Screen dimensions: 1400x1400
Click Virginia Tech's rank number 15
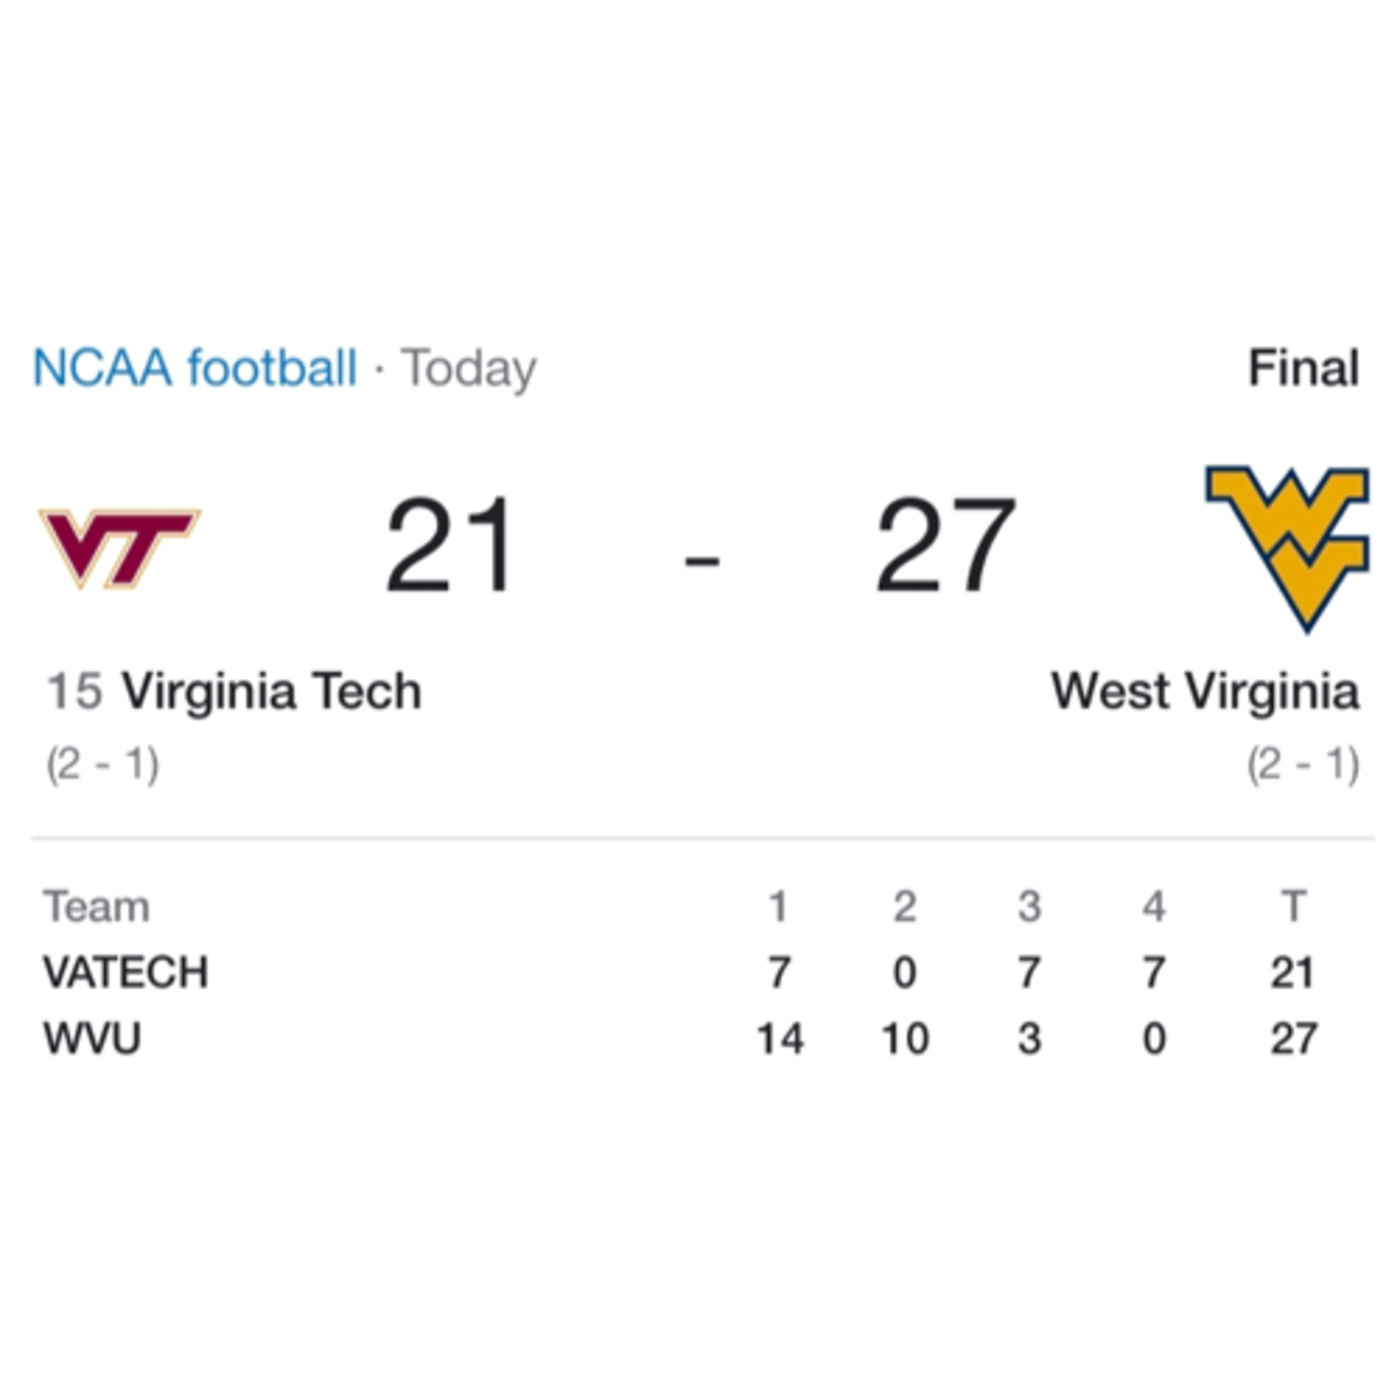point(75,692)
